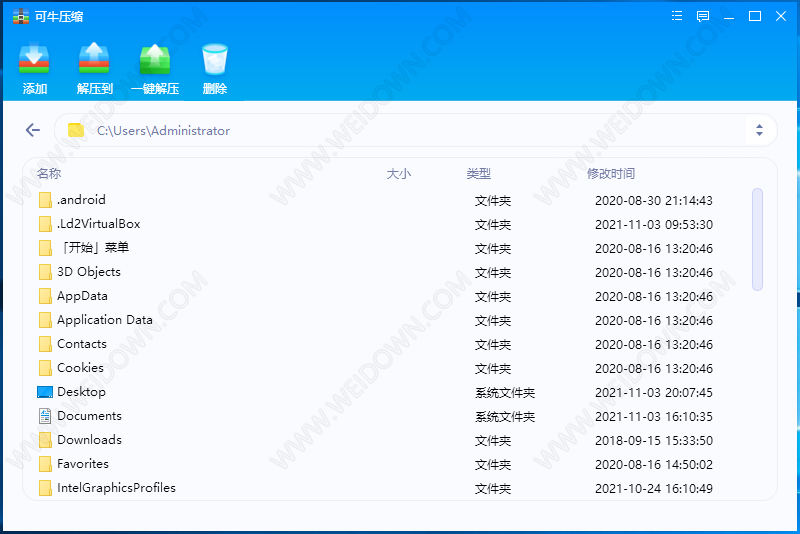Screen dimensions: 800x534
Task: Go back with the left arrow
Action: 33,130
